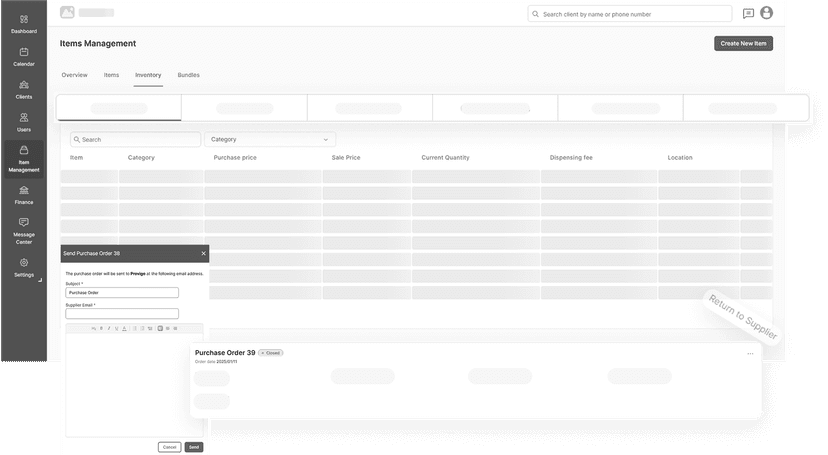Screen dimensions: 828x455
Task: Focus the inventory Search field
Action: pyautogui.click(x=135, y=139)
